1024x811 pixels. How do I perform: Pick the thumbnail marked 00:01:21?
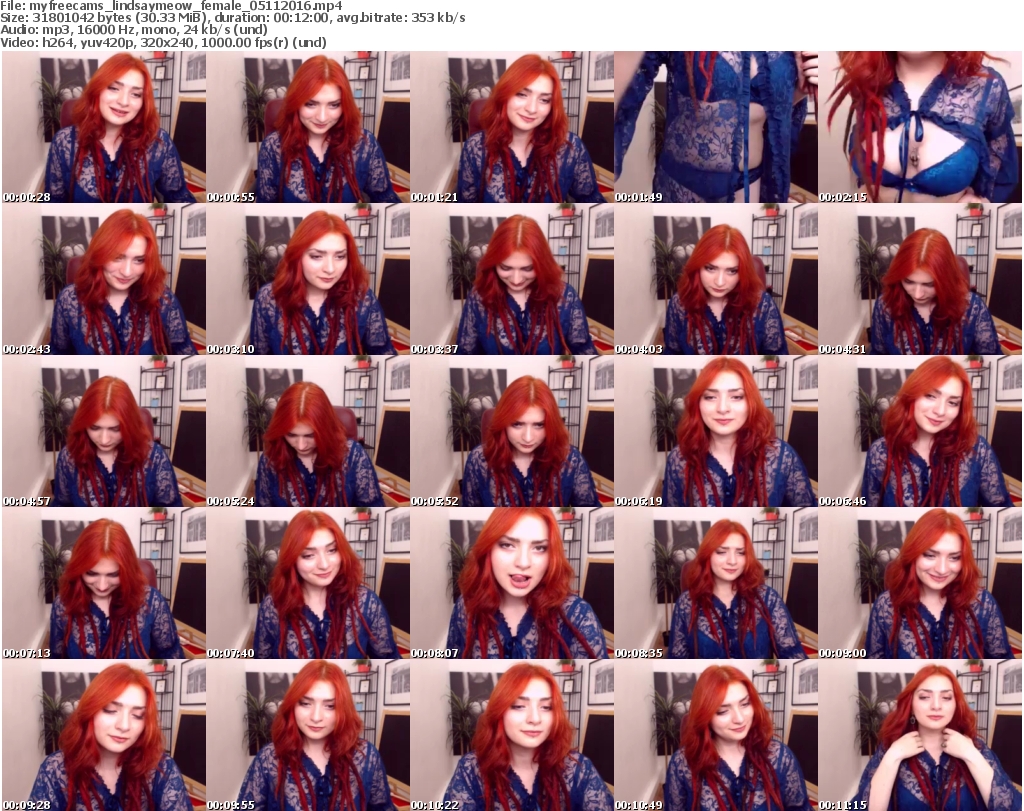pyautogui.click(x=511, y=127)
